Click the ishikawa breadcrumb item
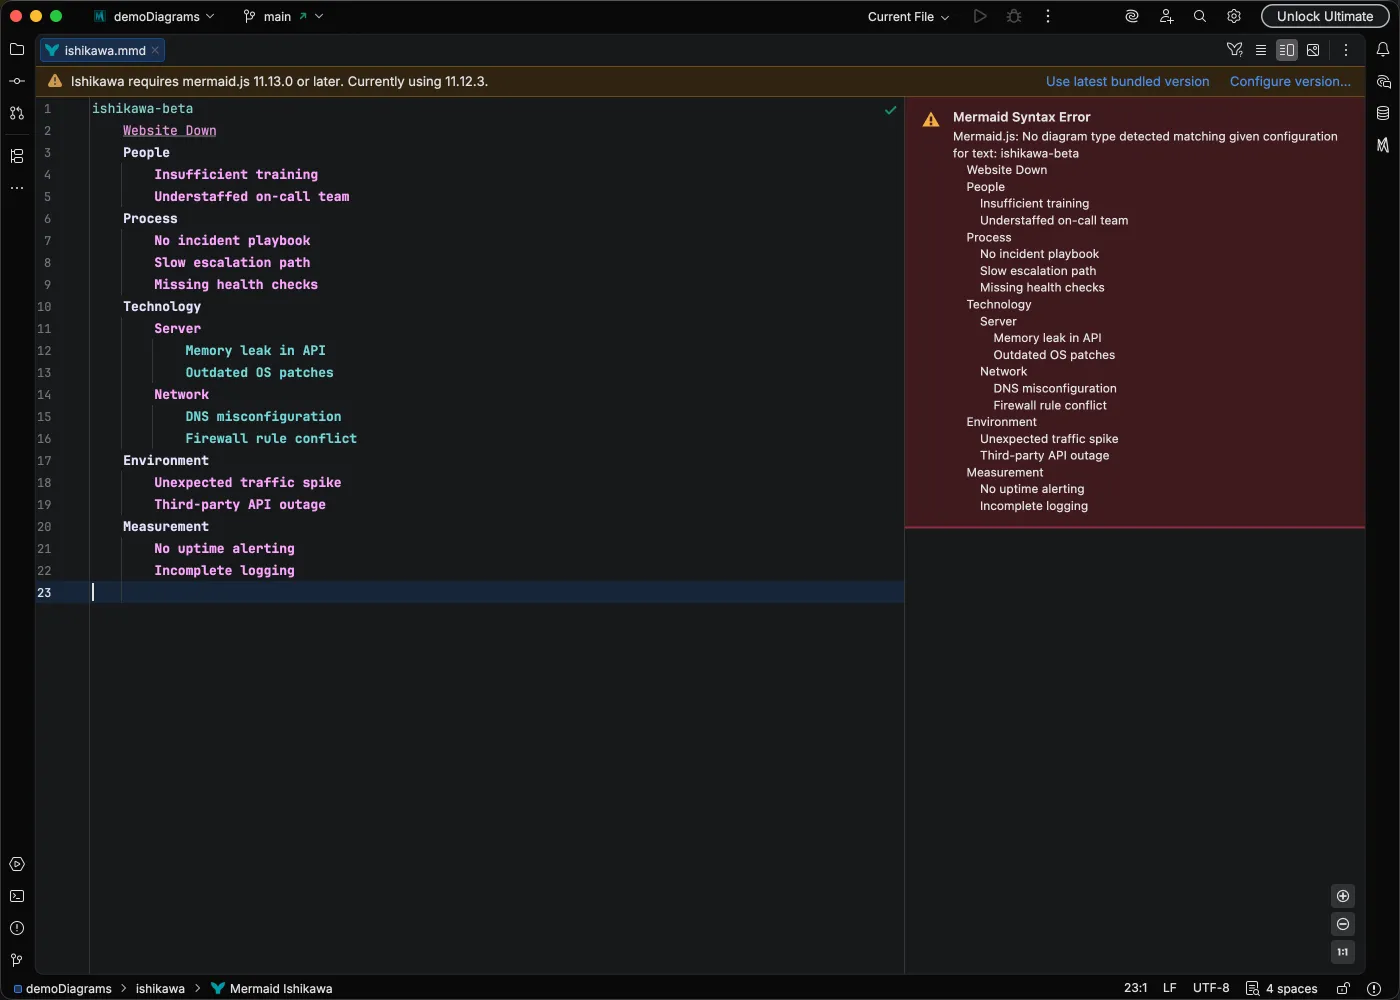Viewport: 1400px width, 1000px height. 160,988
